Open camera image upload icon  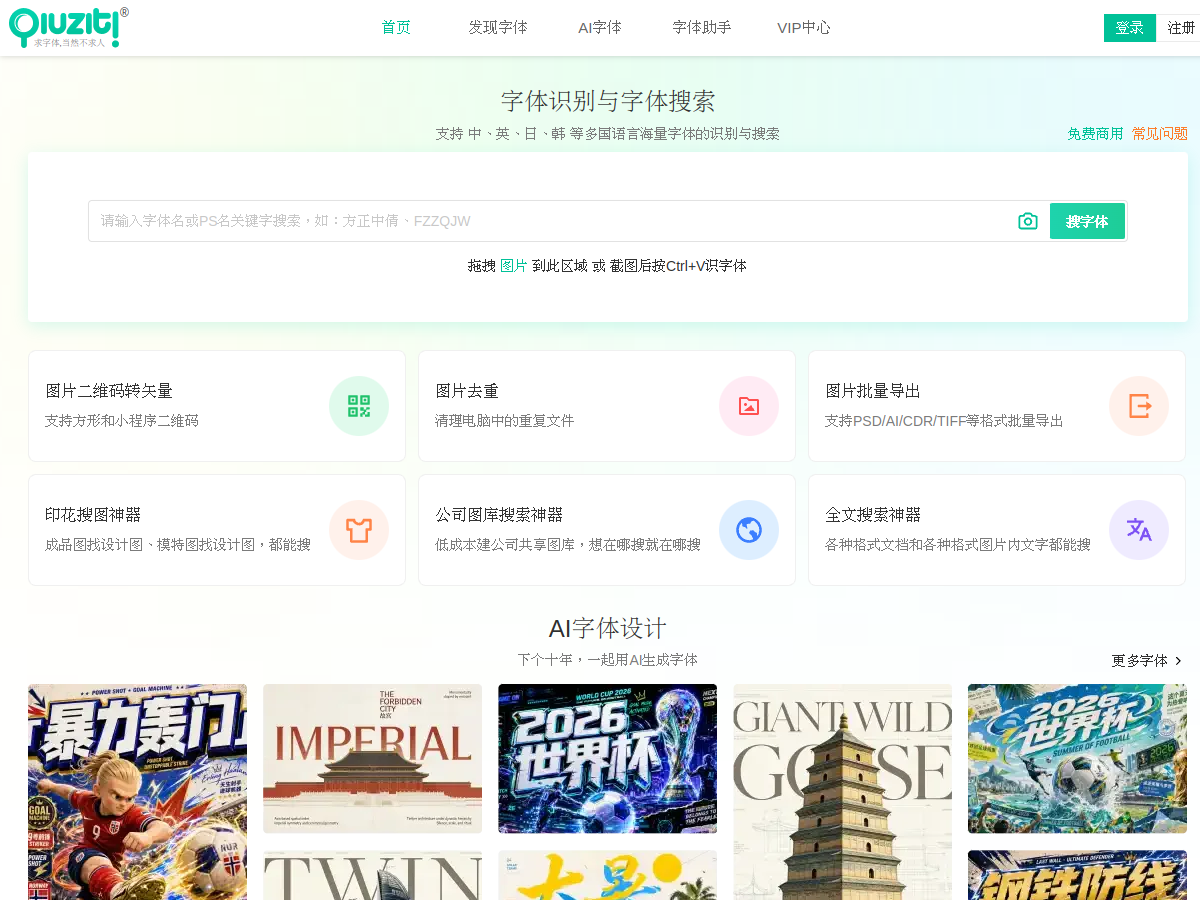[x=1028, y=221]
